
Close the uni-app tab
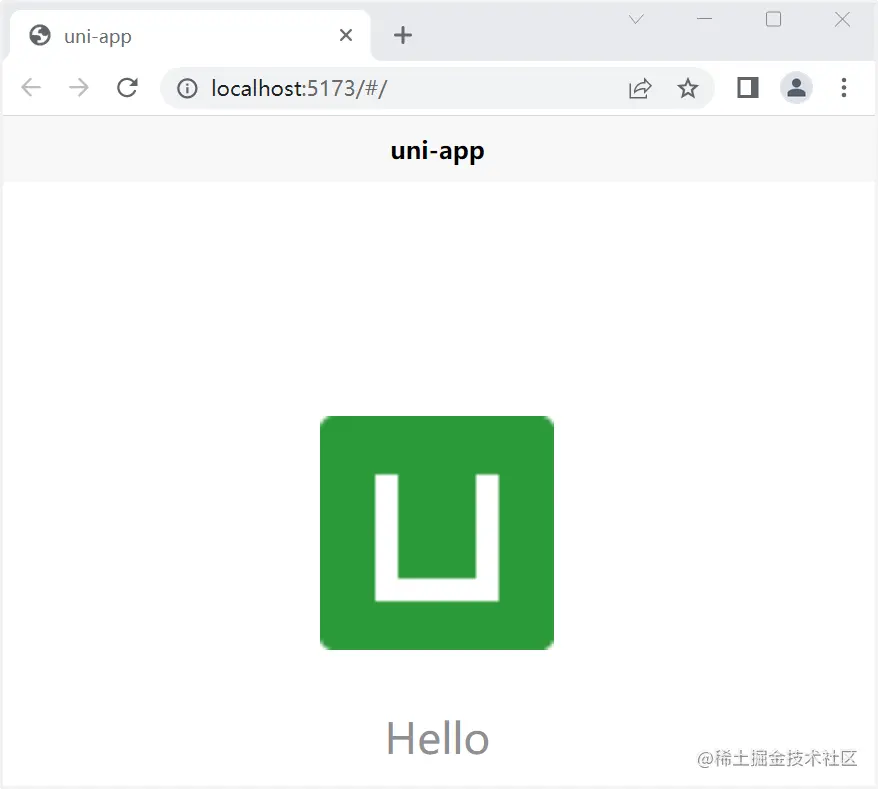[346, 35]
